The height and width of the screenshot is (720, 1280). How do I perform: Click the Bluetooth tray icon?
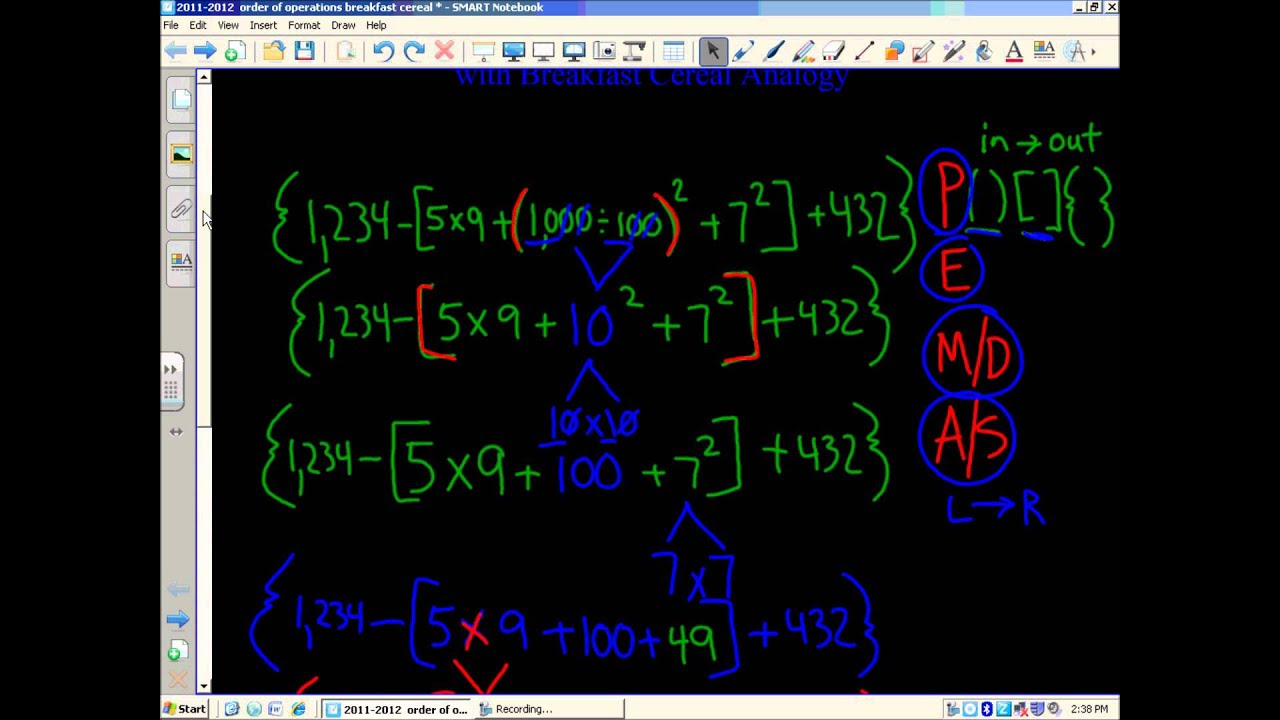click(x=985, y=709)
